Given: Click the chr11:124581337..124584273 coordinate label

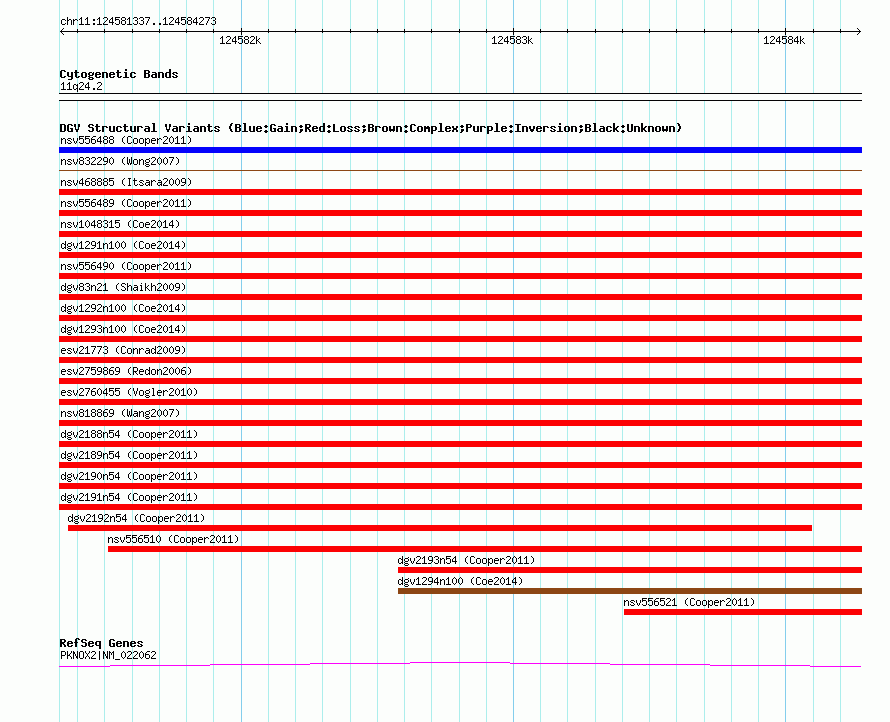Looking at the screenshot, I should coord(138,21).
